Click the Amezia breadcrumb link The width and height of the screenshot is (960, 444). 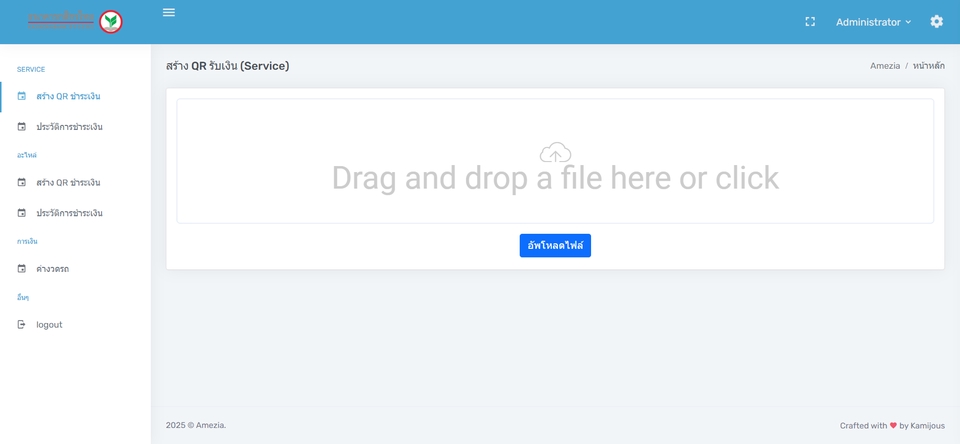884,66
